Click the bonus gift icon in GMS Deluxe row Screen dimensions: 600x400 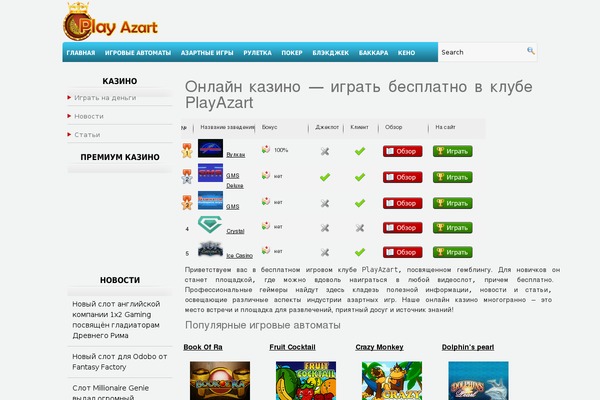(x=266, y=175)
